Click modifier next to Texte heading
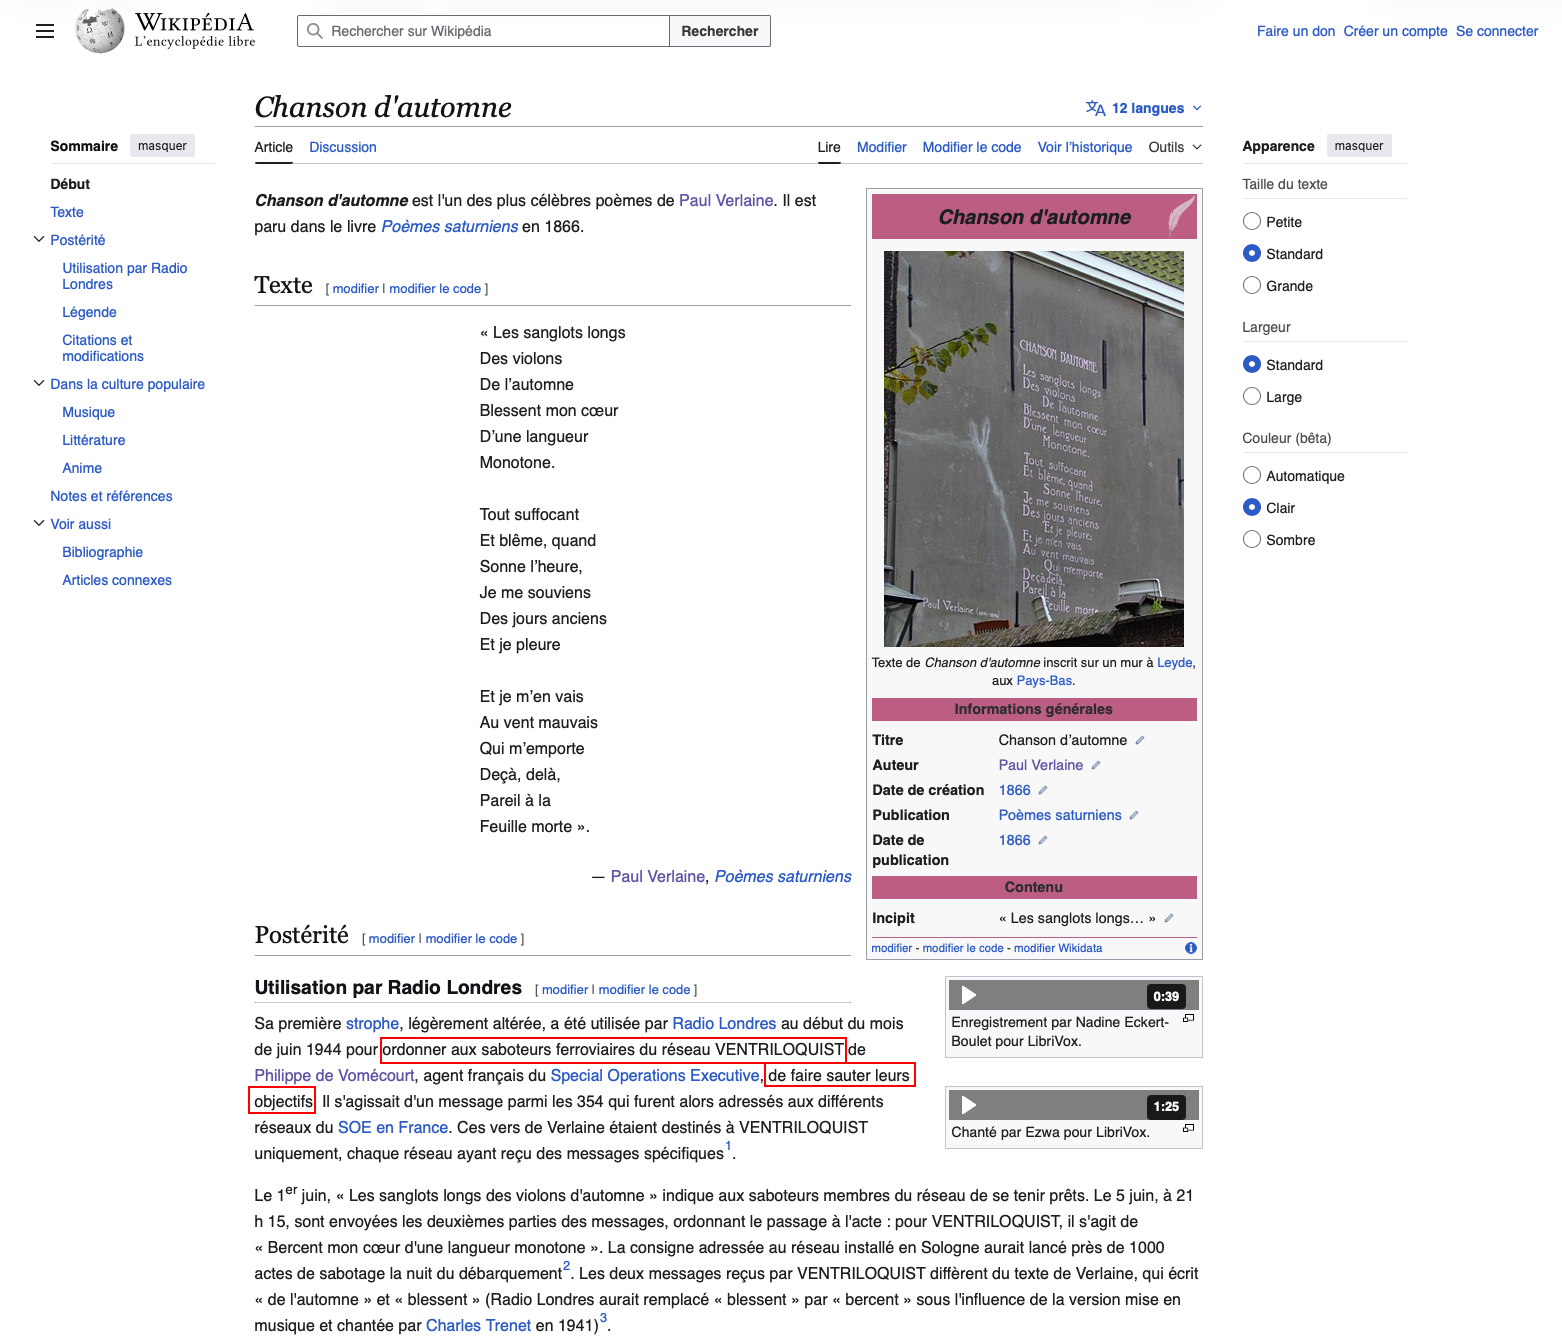Image resolution: width=1562 pixels, height=1343 pixels. pyautogui.click(x=355, y=289)
